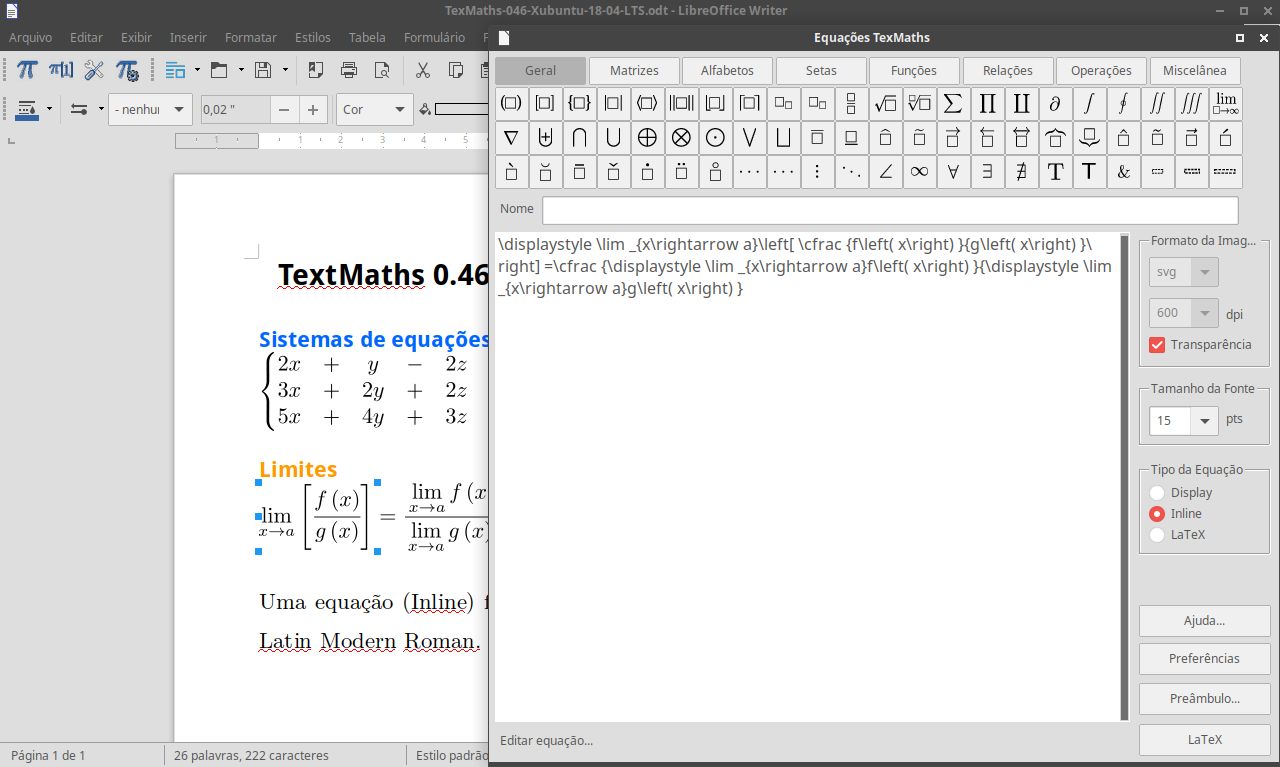Switch to the Alfabetos tab

point(727,71)
